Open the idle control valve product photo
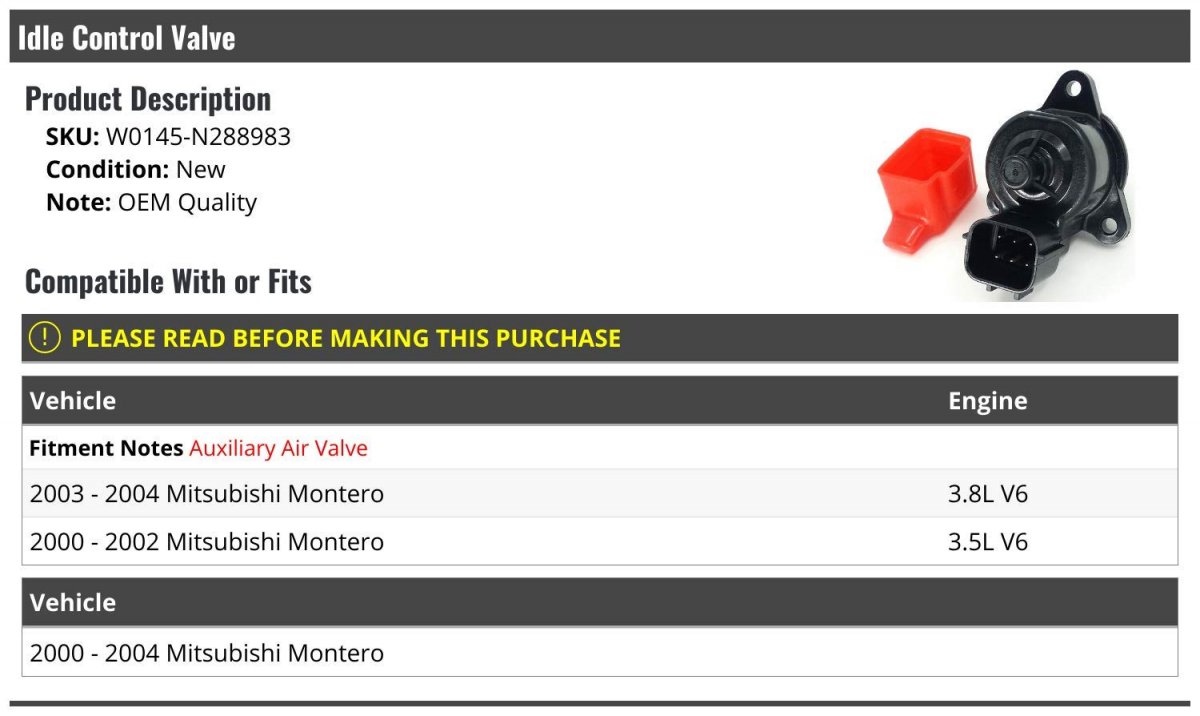 (1005, 185)
